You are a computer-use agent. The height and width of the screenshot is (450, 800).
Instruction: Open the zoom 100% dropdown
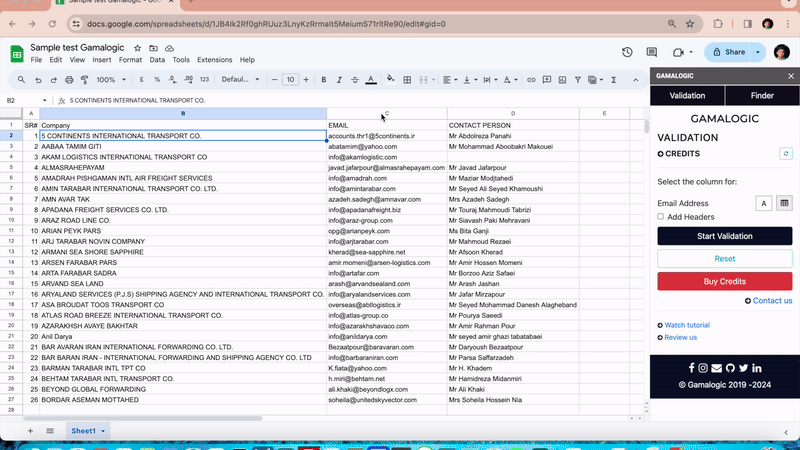coord(111,79)
